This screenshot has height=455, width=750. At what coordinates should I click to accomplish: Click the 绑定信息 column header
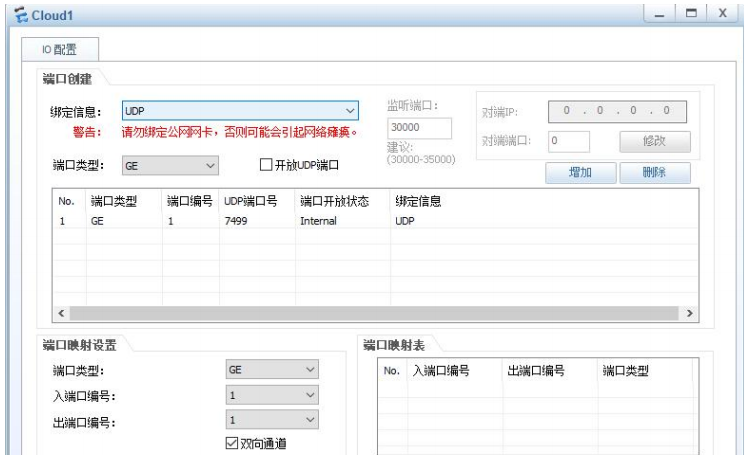[419, 201]
